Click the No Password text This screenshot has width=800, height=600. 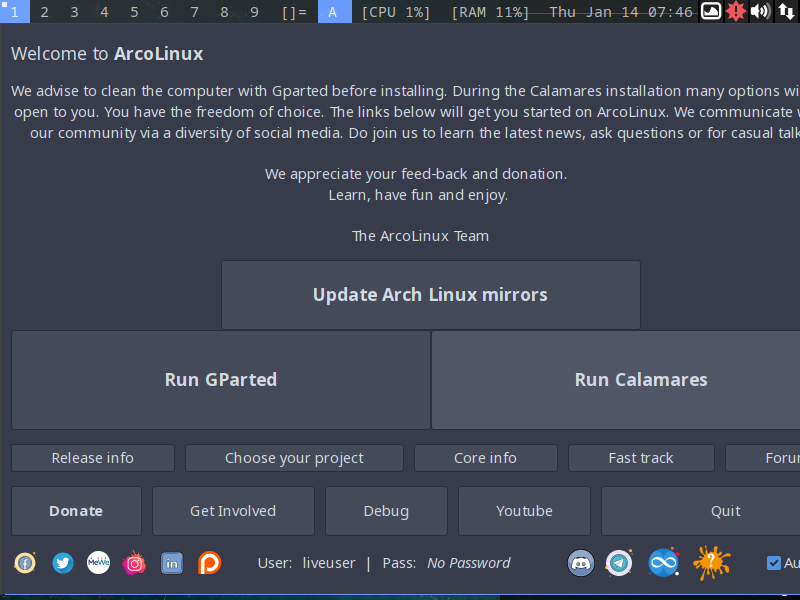click(468, 563)
